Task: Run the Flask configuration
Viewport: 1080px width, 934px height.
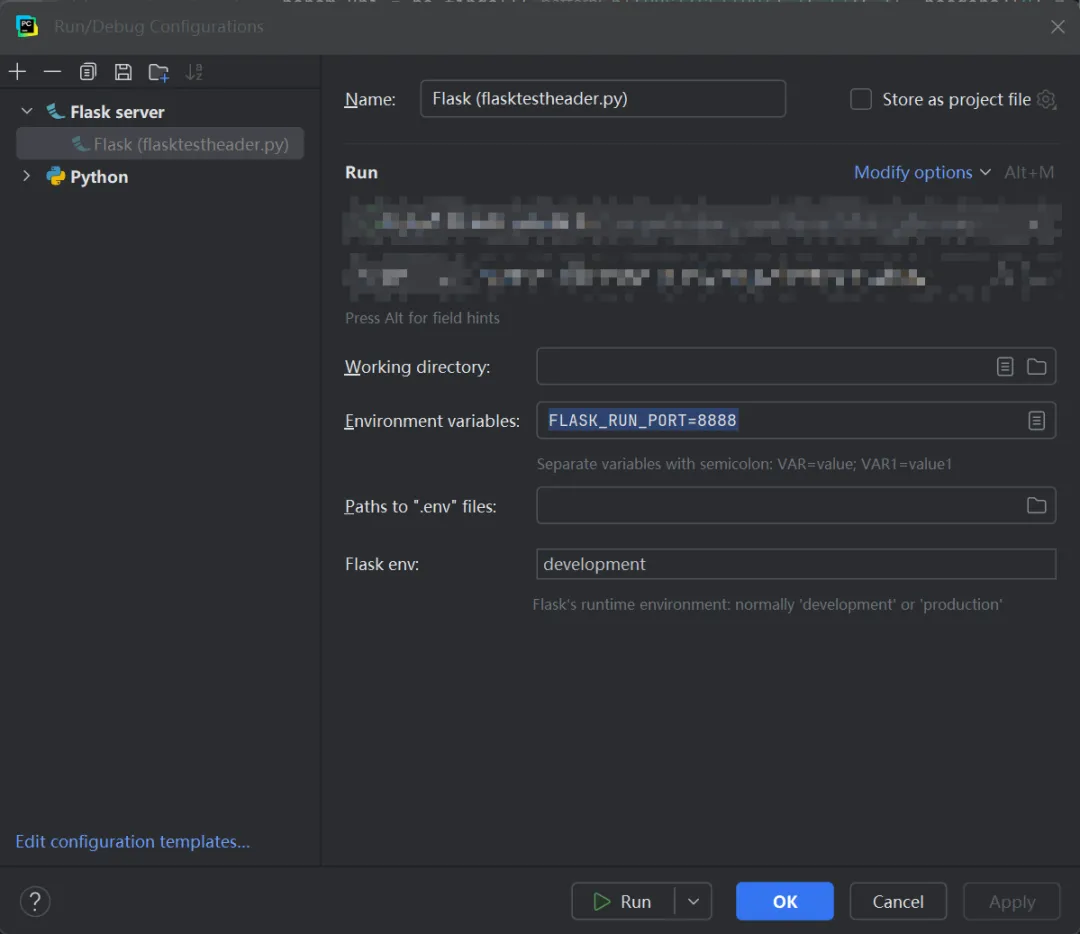Action: tap(623, 901)
